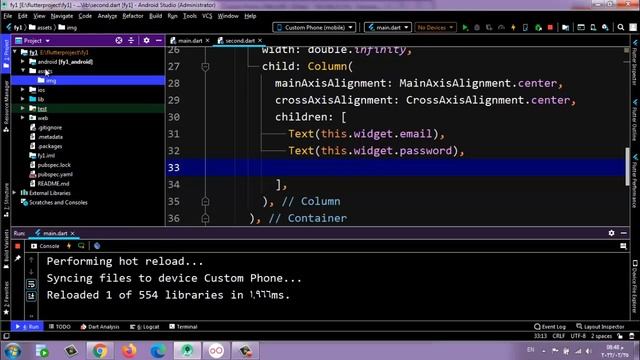Run the app with green play icon
The image size is (640, 360).
pos(465,27)
